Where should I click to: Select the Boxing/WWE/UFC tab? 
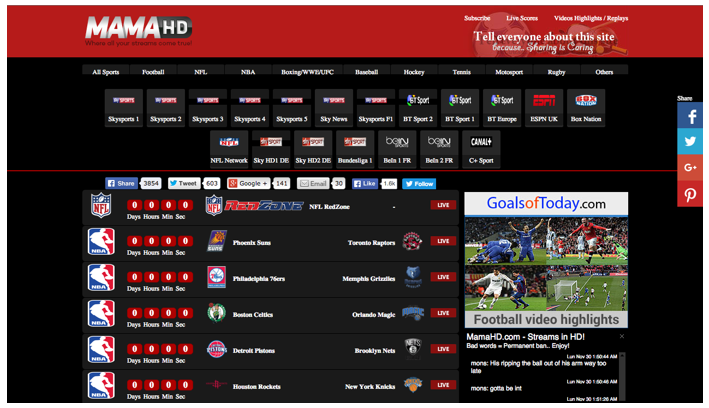point(307,72)
